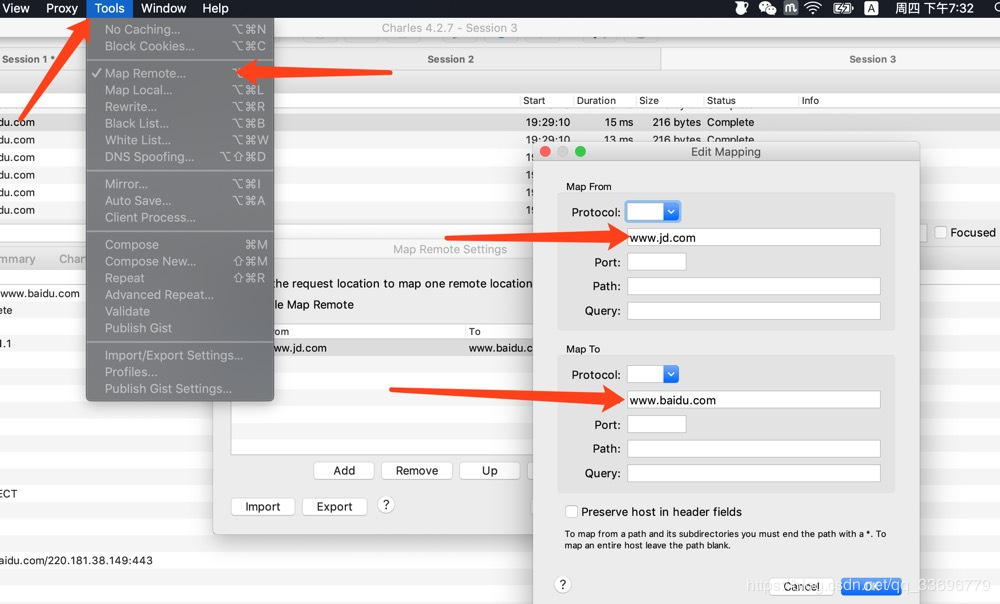Click the Map To Port field
The height and width of the screenshot is (604, 1000).
click(x=657, y=425)
